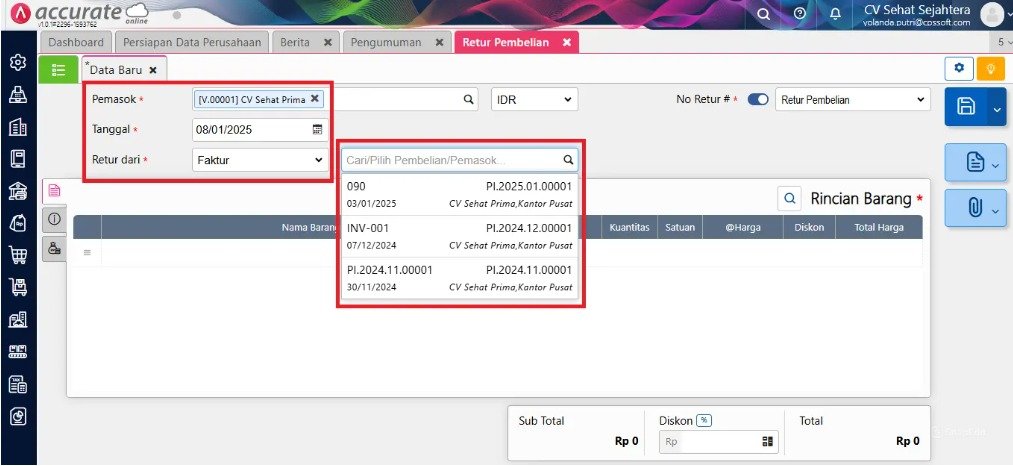The image size is (1013, 466).
Task: Click the discount calculator icon
Action: [768, 441]
